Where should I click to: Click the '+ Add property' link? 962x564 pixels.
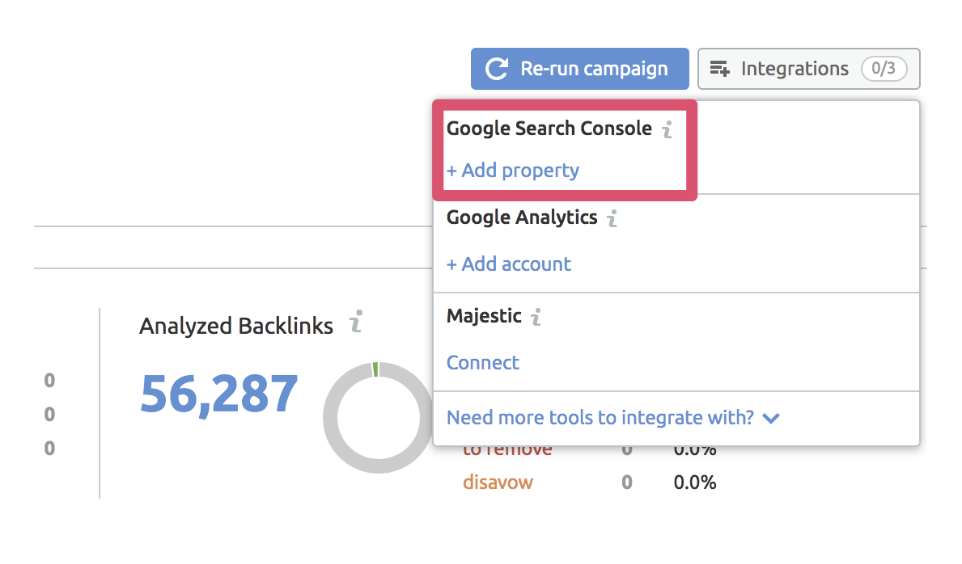(513, 170)
